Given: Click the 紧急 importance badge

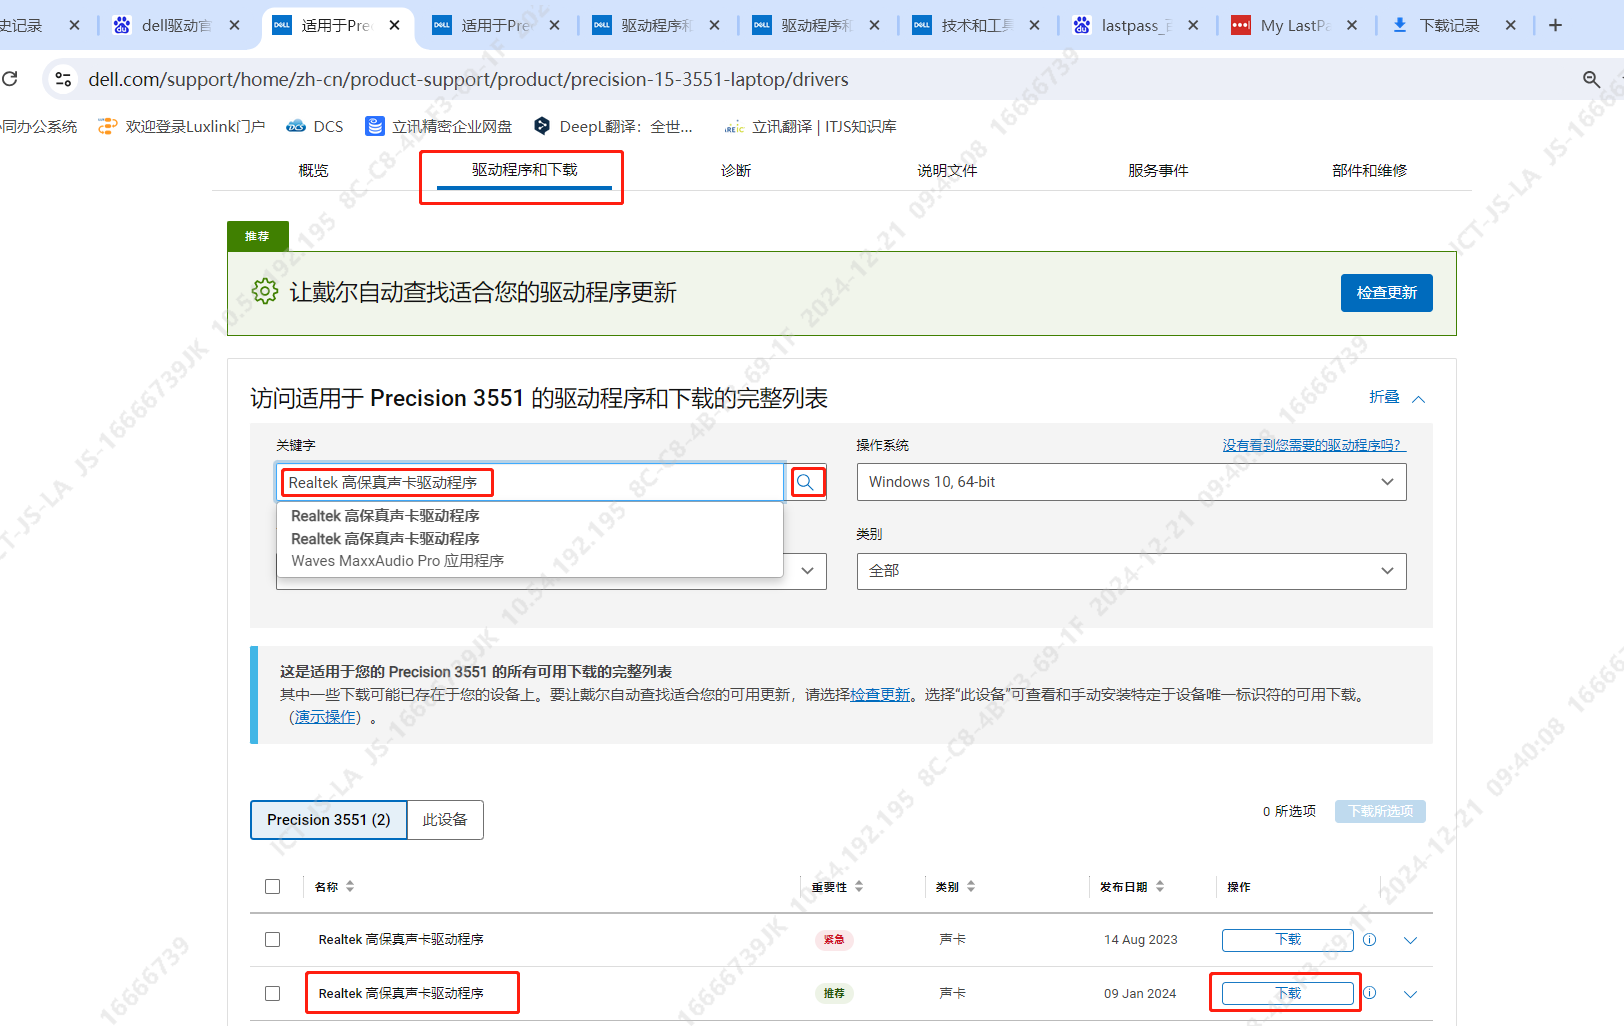Looking at the screenshot, I should click(834, 940).
